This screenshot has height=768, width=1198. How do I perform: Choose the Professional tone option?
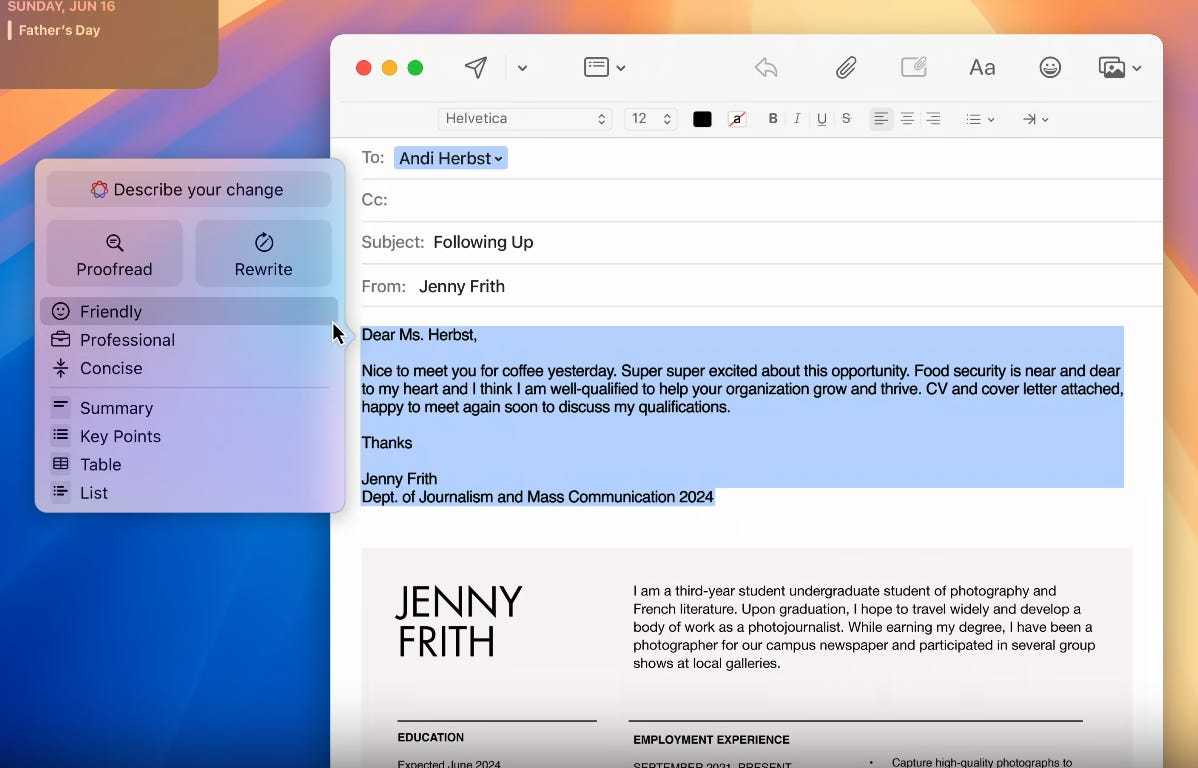[x=189, y=340]
